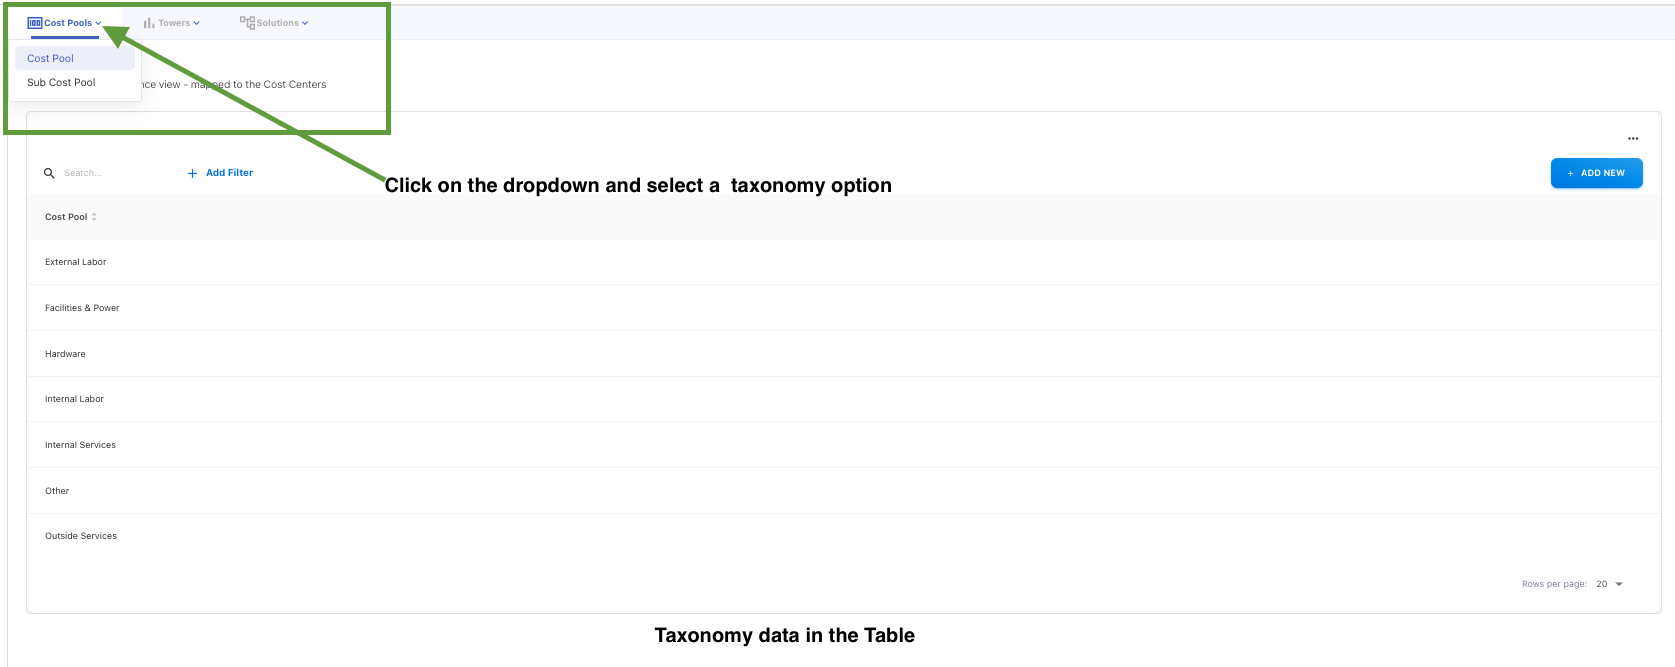1675x667 pixels.
Task: Choose the Sub Cost Pool menu option
Action: (61, 83)
